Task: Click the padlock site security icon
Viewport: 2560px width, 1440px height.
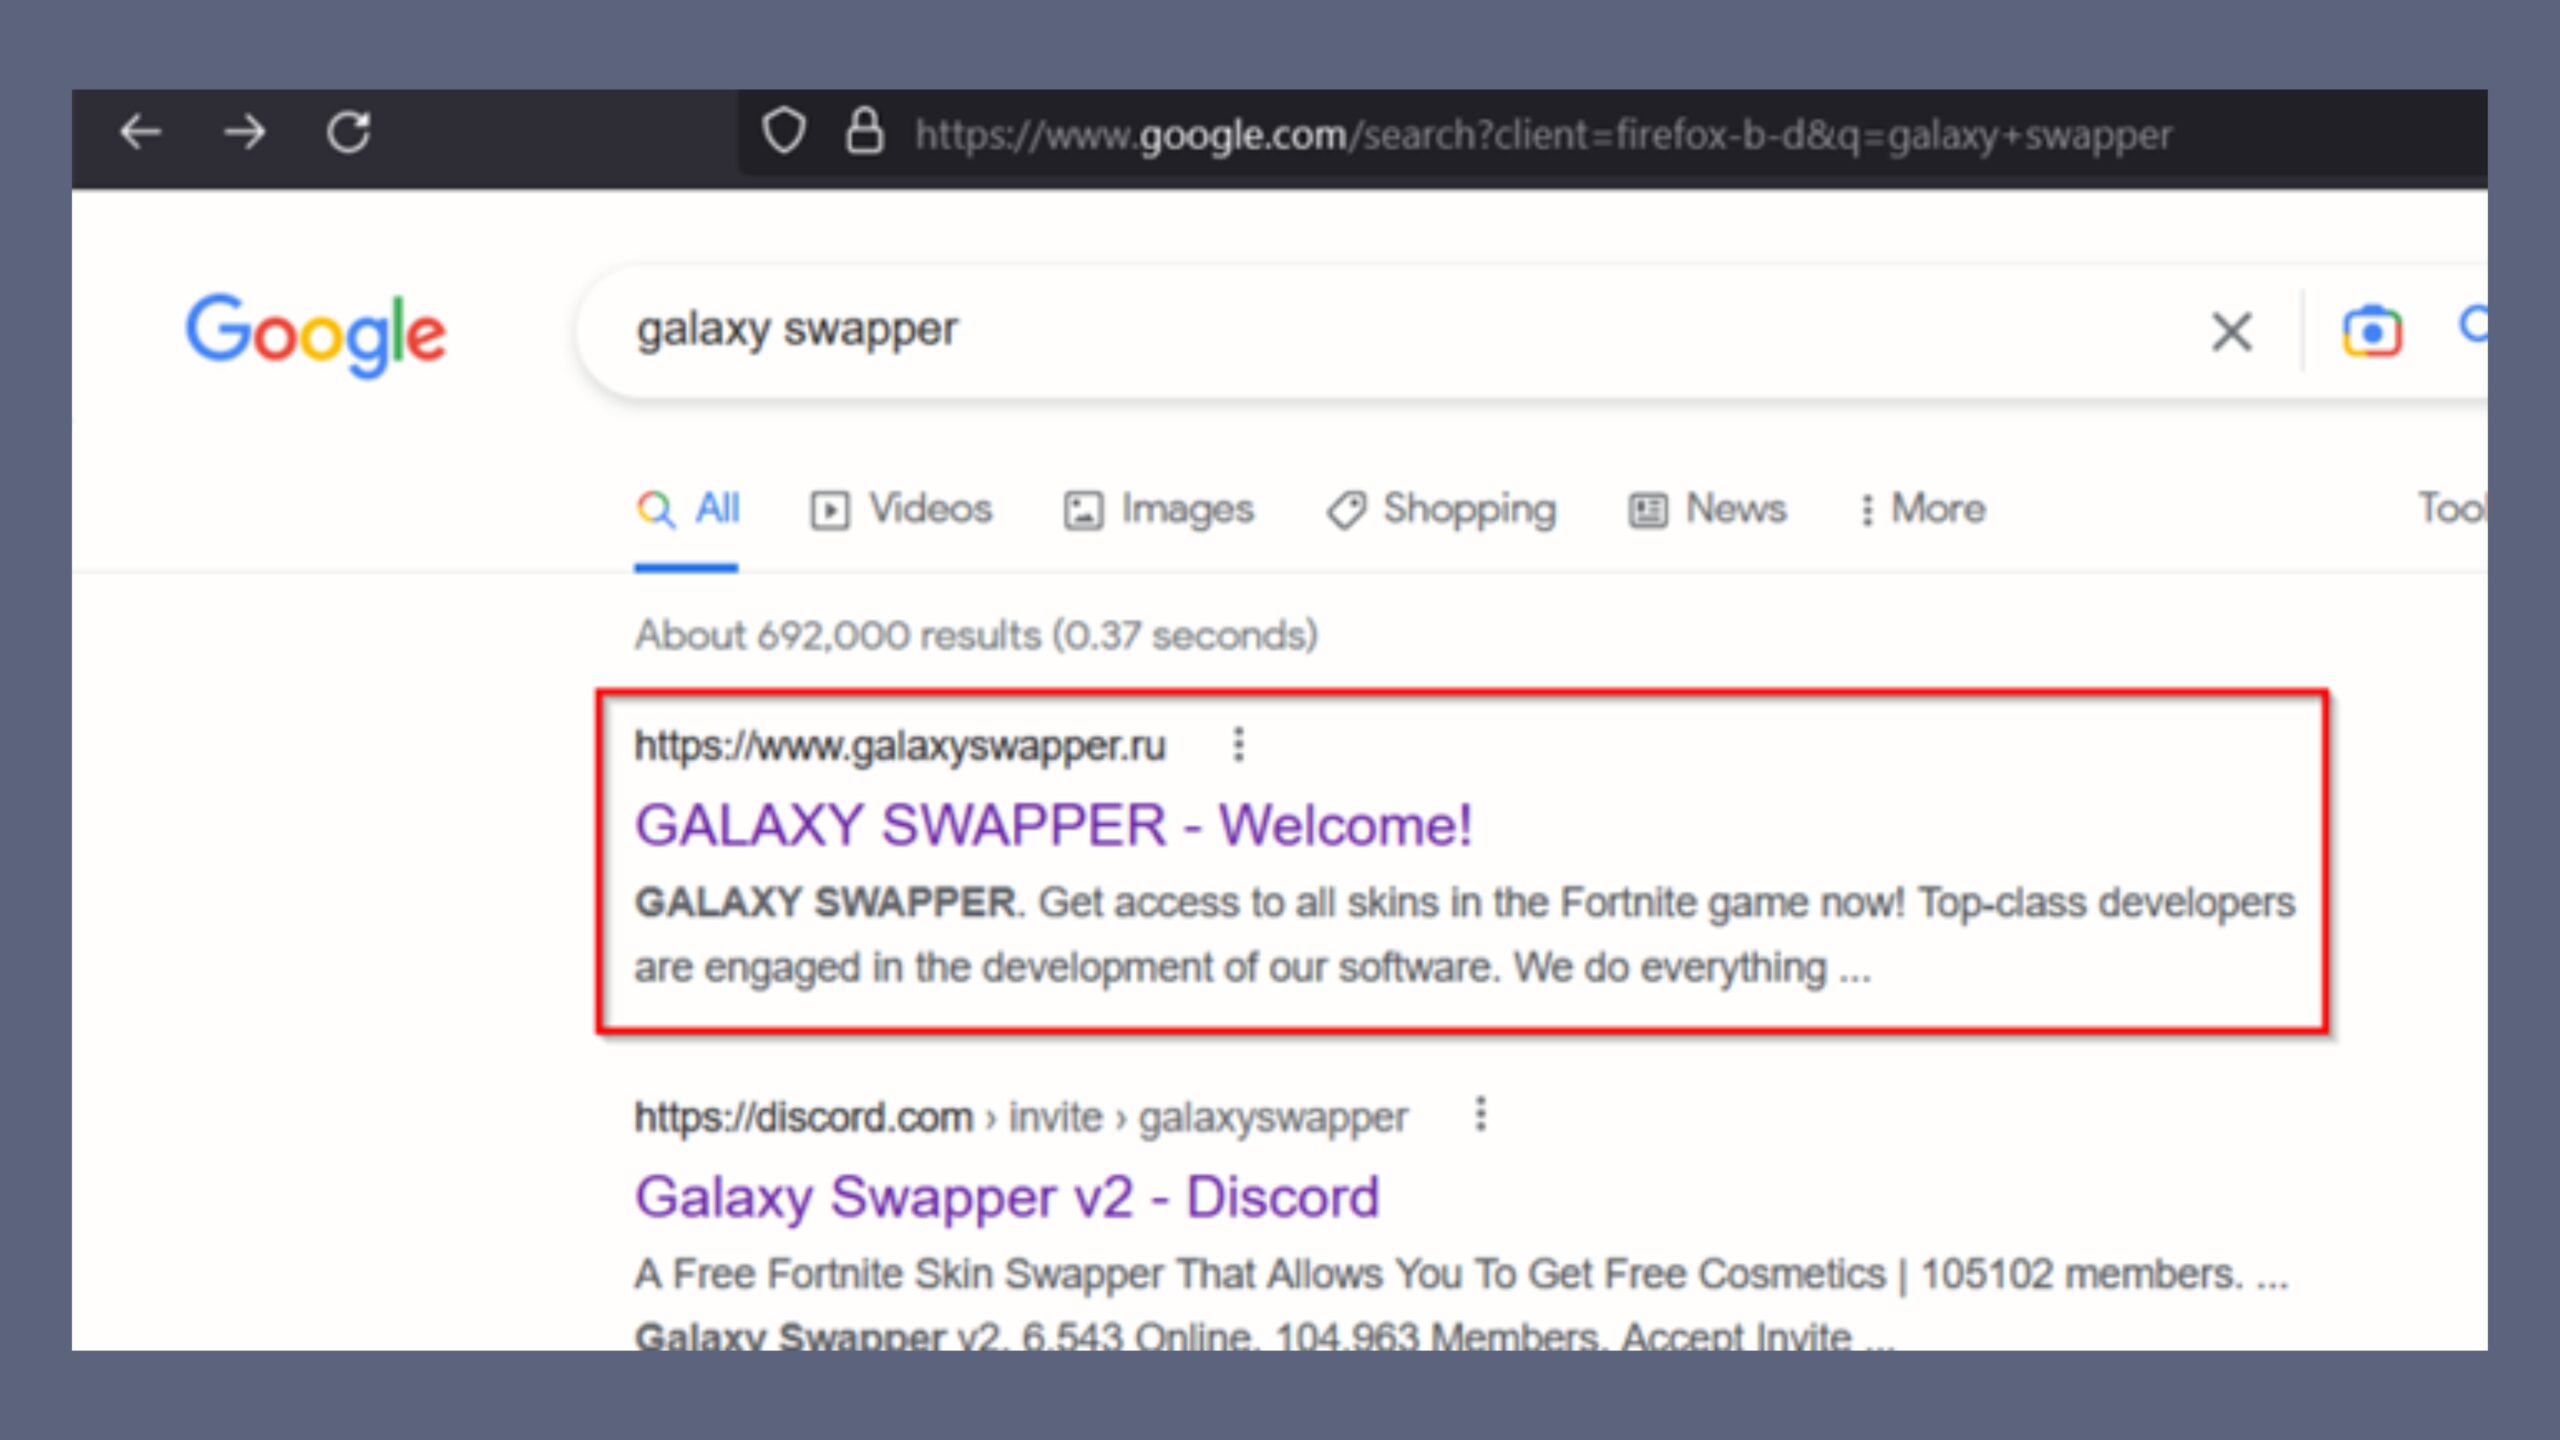Action: (x=865, y=132)
